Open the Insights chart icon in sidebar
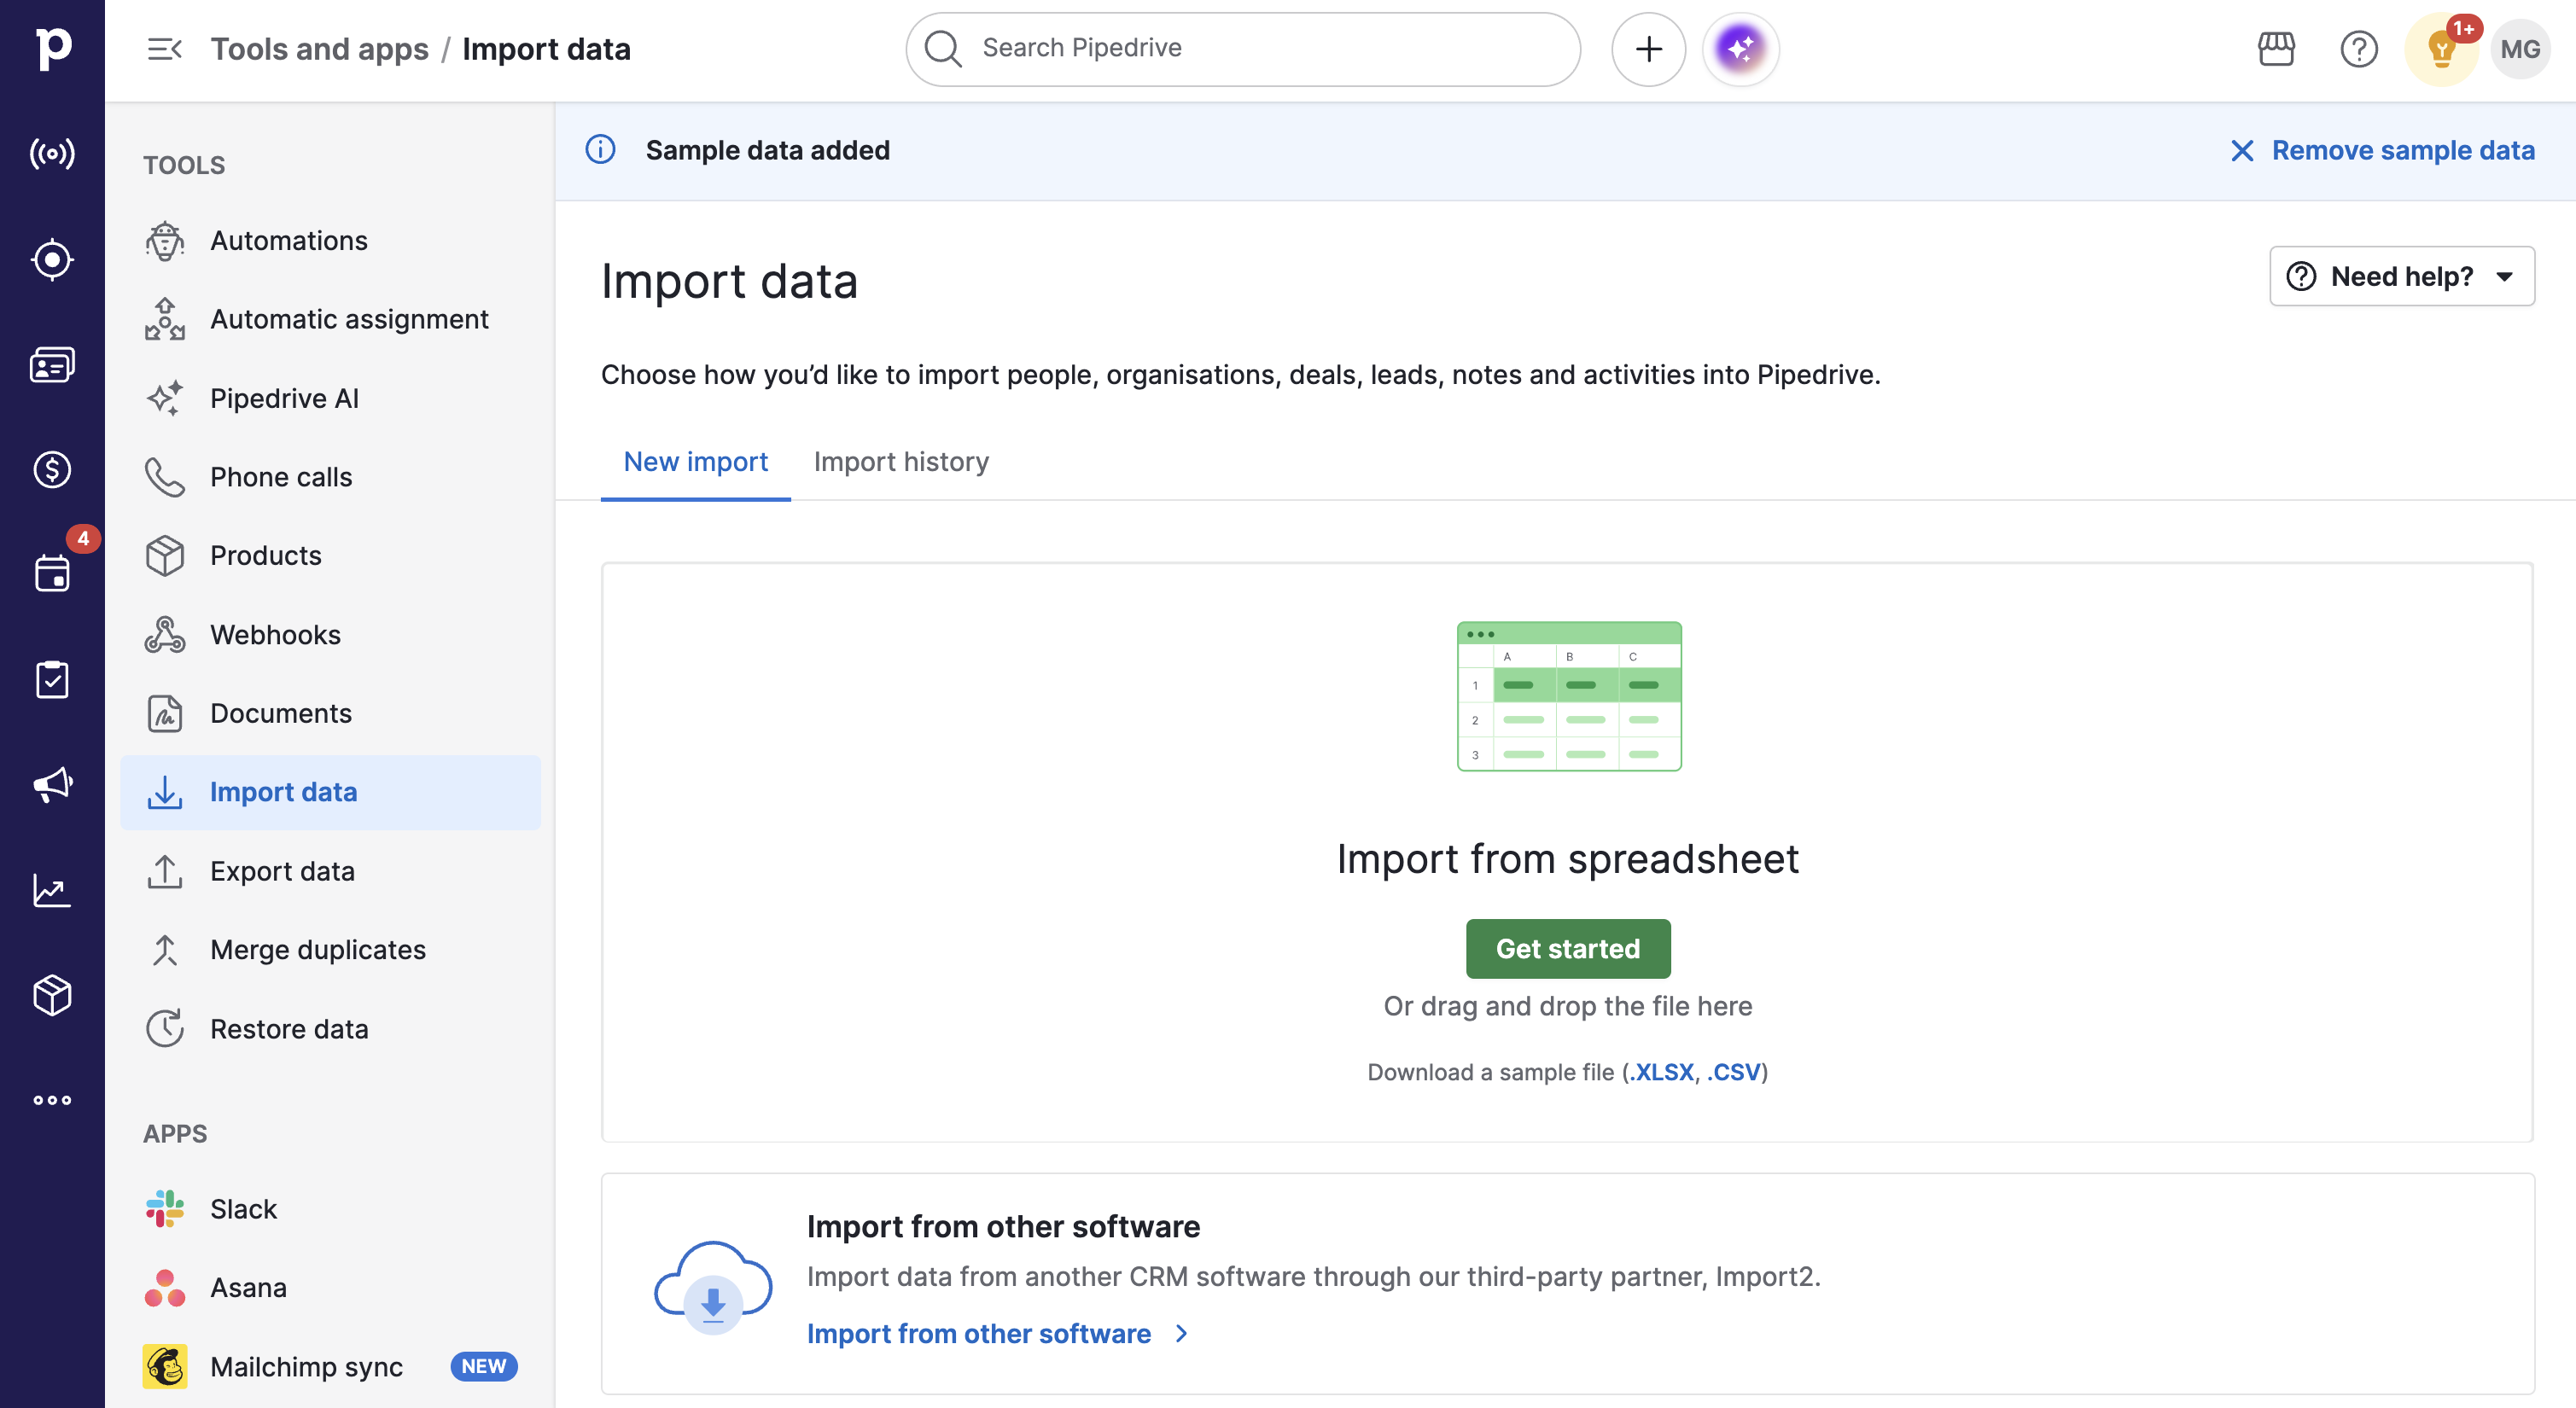The image size is (2576, 1408). pyautogui.click(x=52, y=890)
